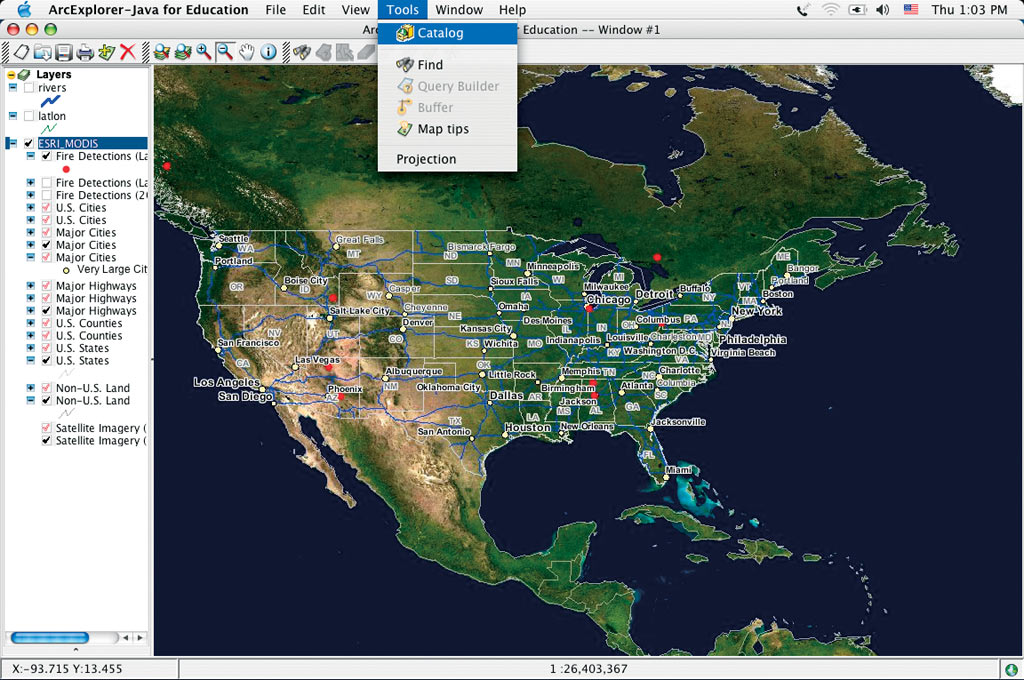Viewport: 1024px width, 680px height.
Task: Click the US flag input menu icon
Action: pos(911,9)
